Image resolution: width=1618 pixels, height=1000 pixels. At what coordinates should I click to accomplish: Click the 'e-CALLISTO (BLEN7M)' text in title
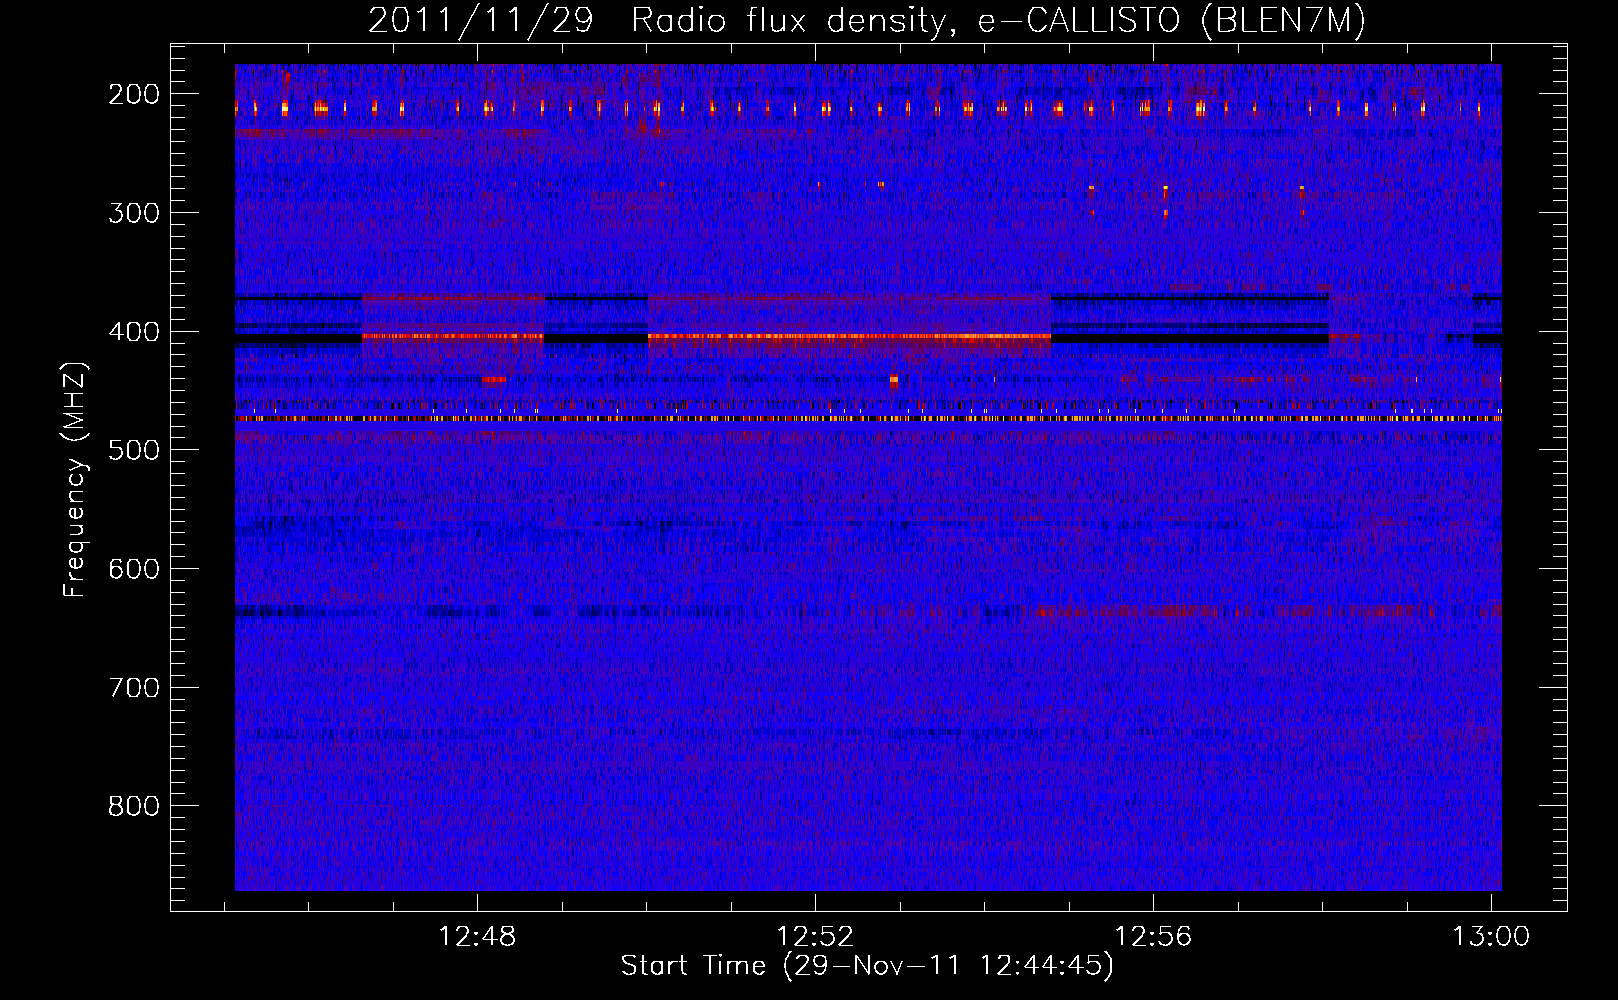coord(1170,21)
